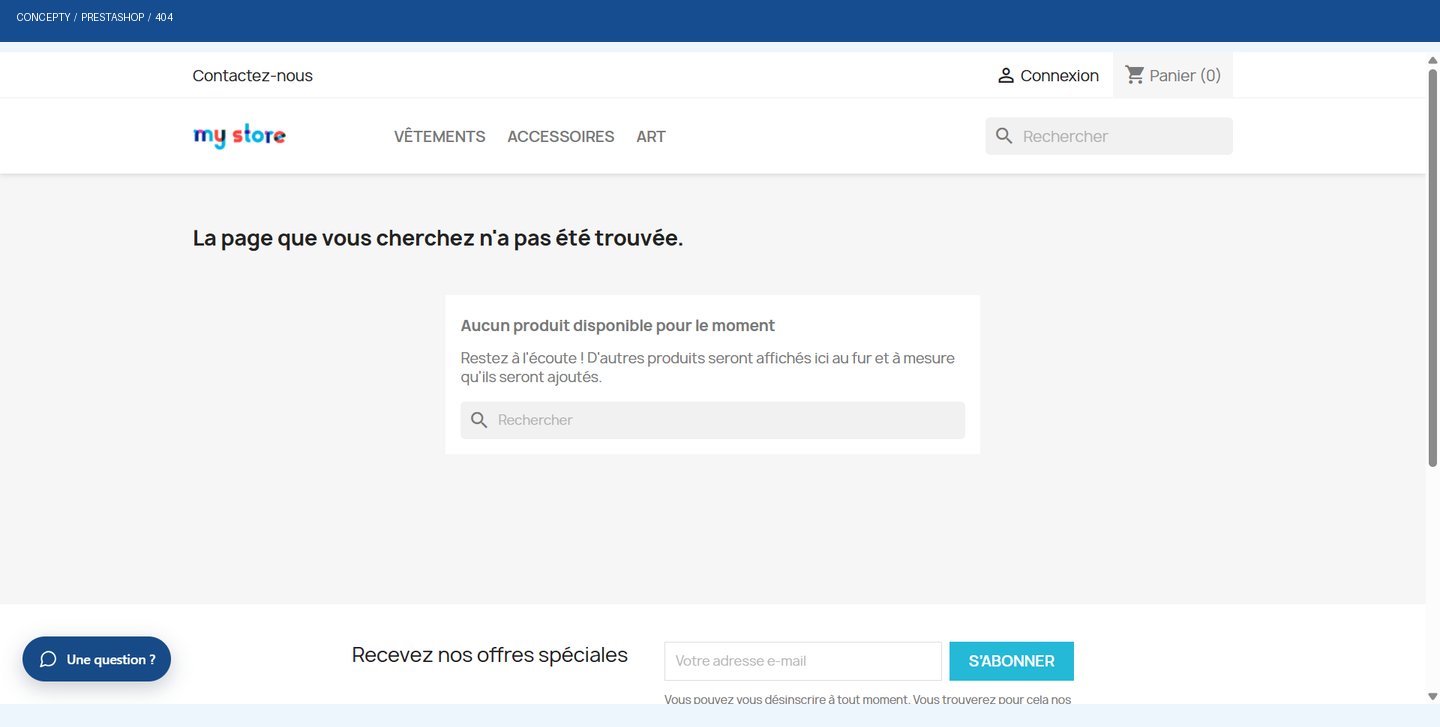Viewport: 1440px width, 727px height.
Task: Click the 404 breadcrumb text
Action: pos(164,18)
